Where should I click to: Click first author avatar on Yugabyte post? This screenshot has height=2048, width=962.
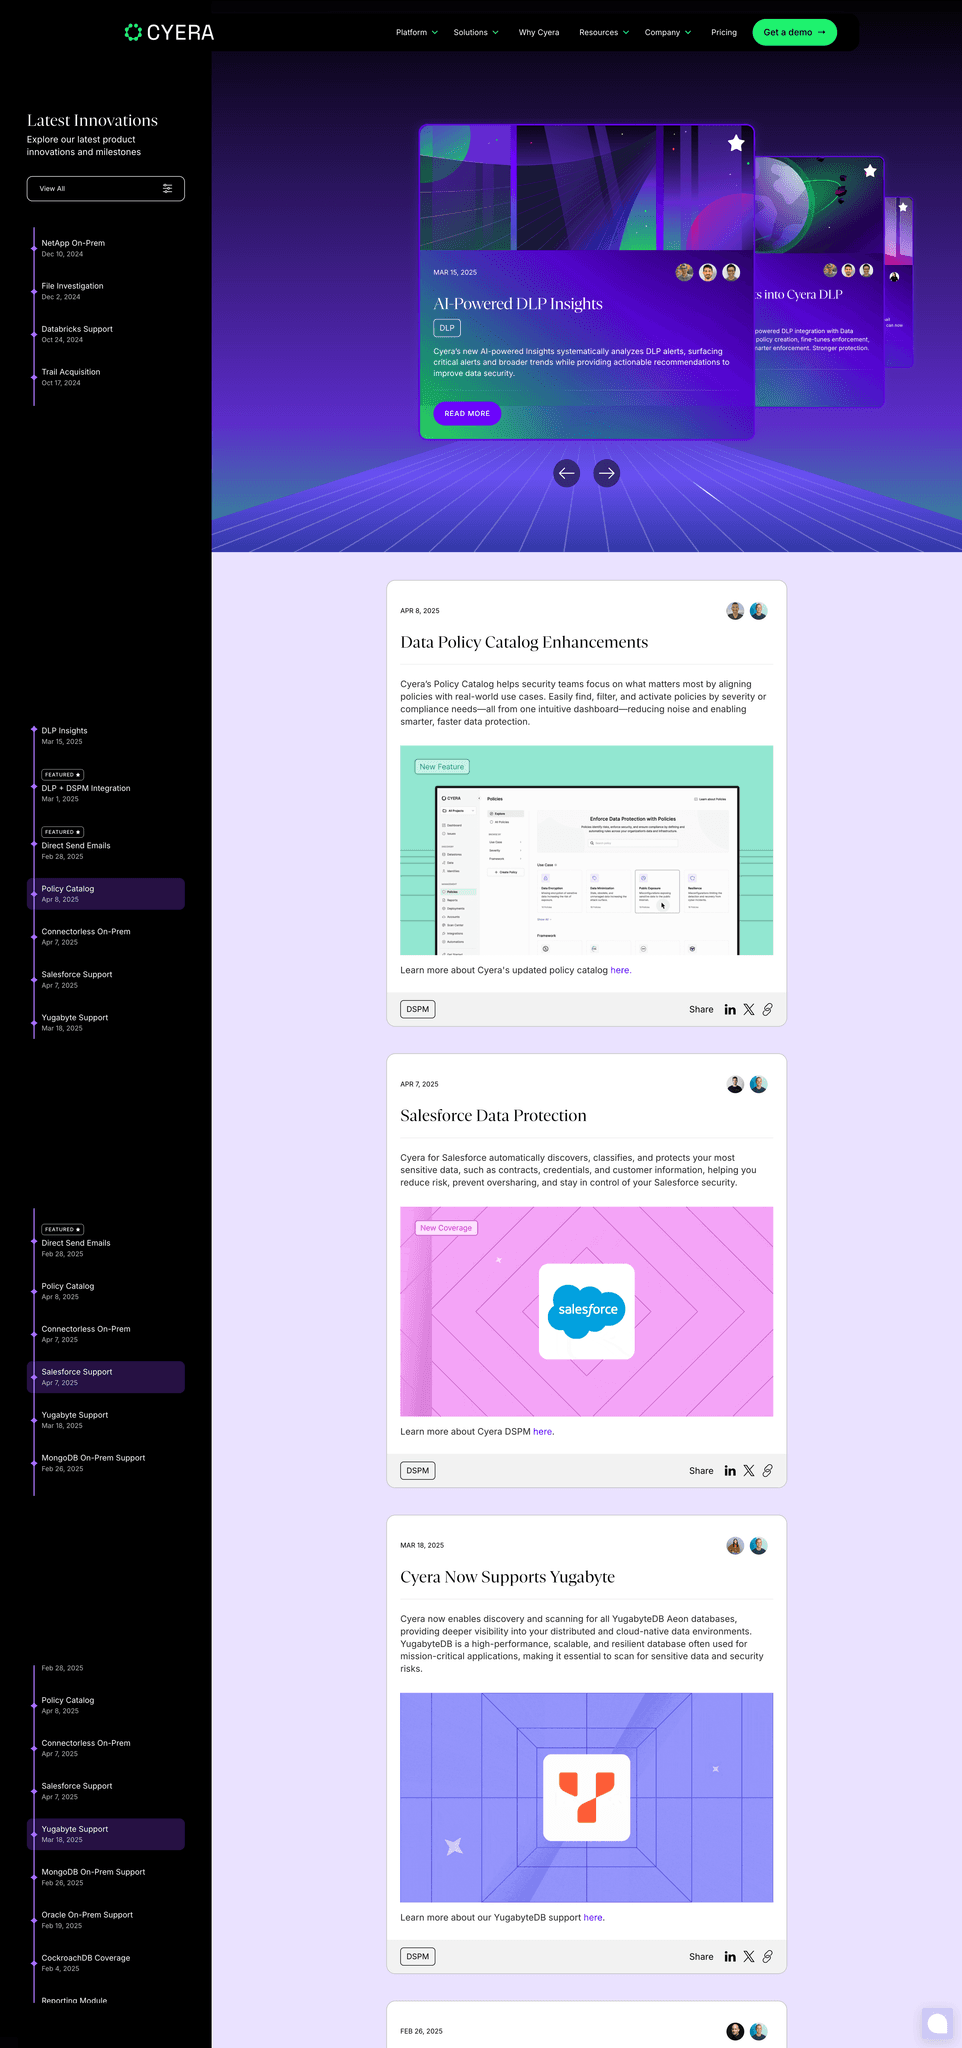(x=735, y=1546)
